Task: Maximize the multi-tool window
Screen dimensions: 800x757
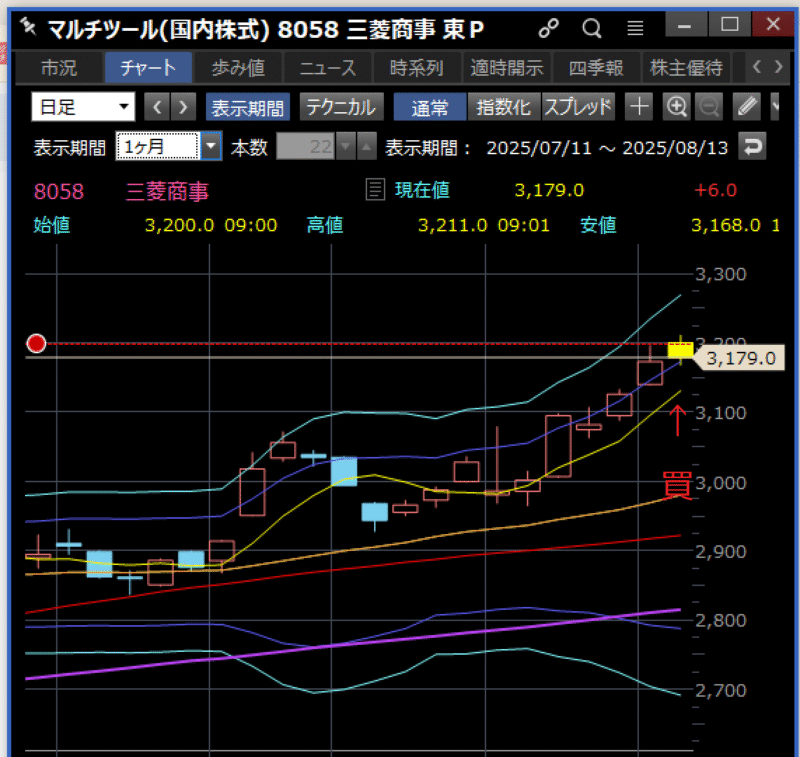Action: [730, 24]
